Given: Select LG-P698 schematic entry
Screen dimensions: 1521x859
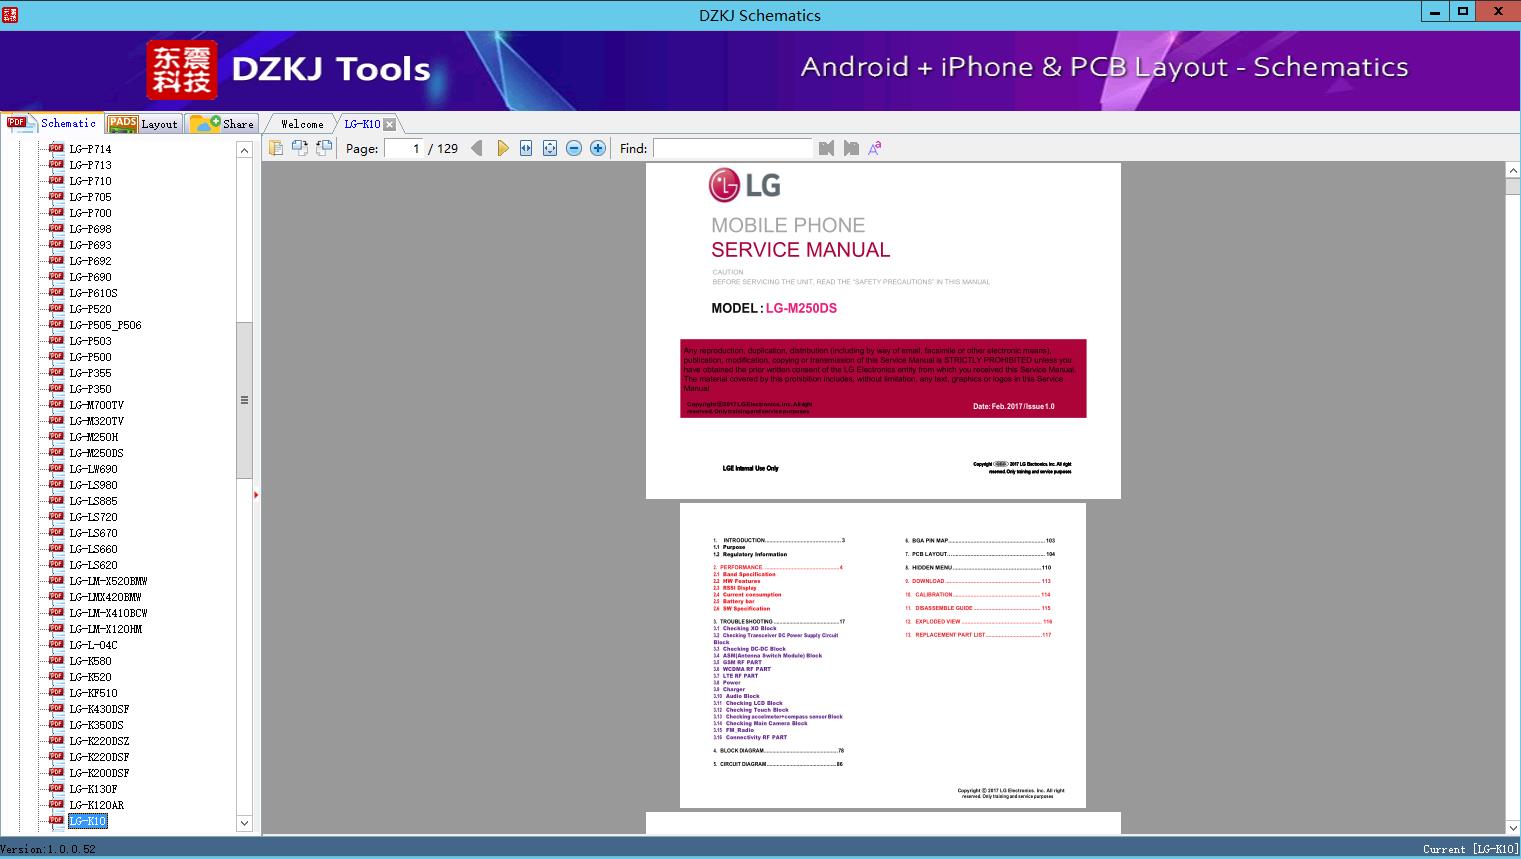Looking at the screenshot, I should [90, 229].
